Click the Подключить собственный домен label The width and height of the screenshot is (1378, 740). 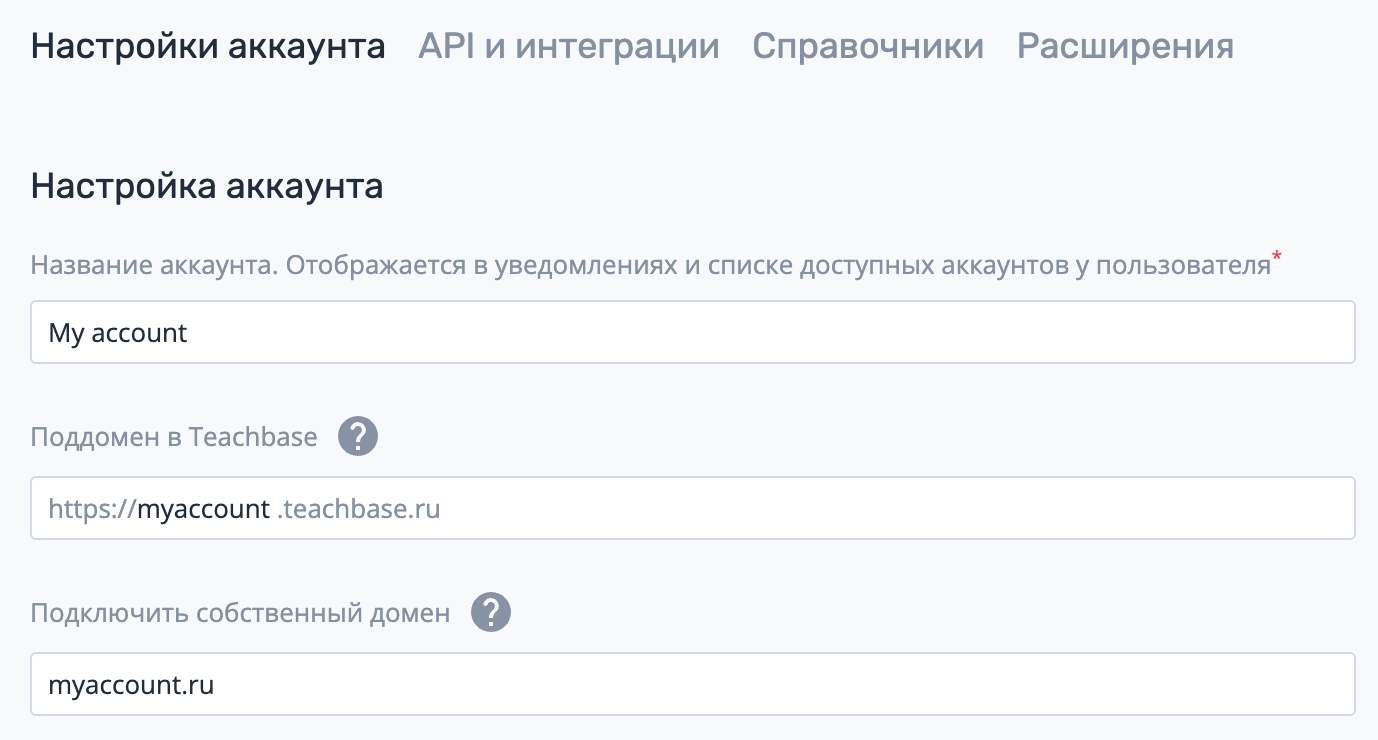tap(241, 613)
